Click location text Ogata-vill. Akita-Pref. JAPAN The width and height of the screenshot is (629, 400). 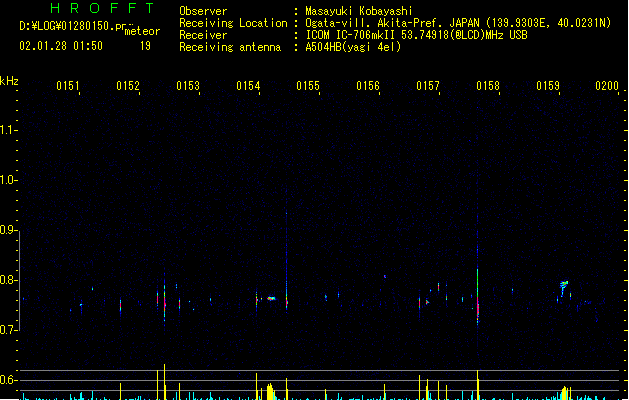392,23
